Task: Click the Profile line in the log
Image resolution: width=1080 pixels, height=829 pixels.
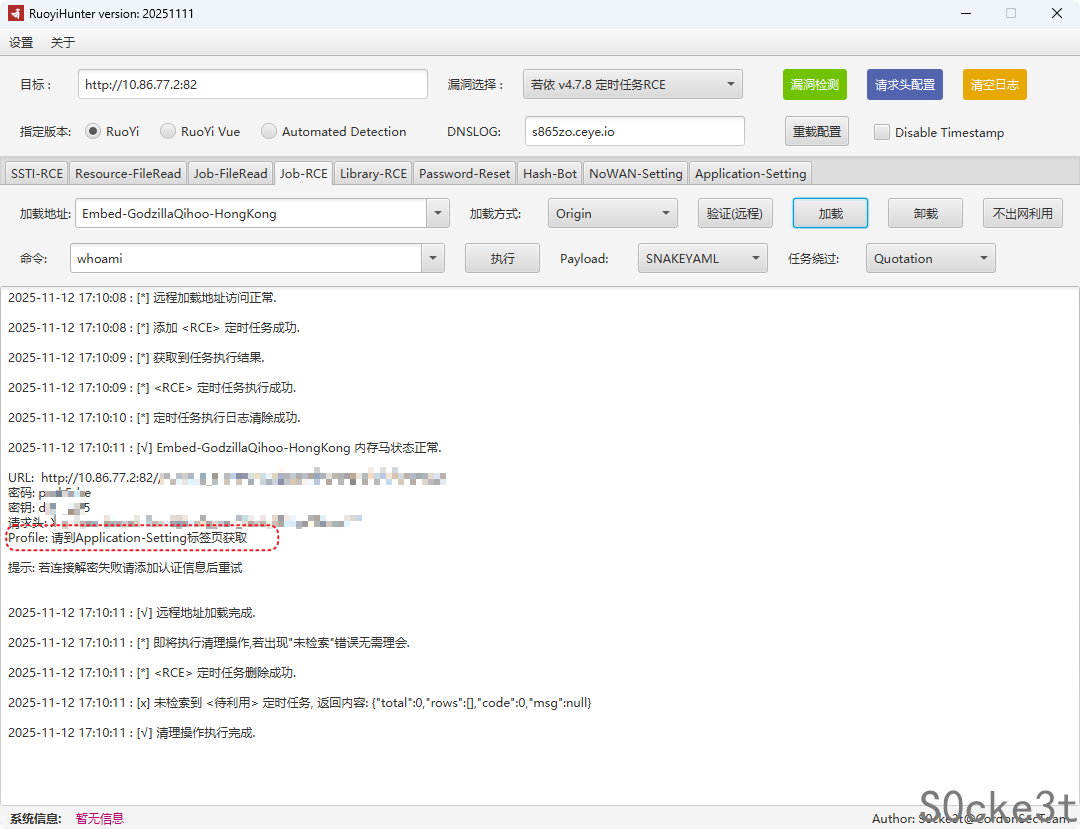Action: (127, 538)
